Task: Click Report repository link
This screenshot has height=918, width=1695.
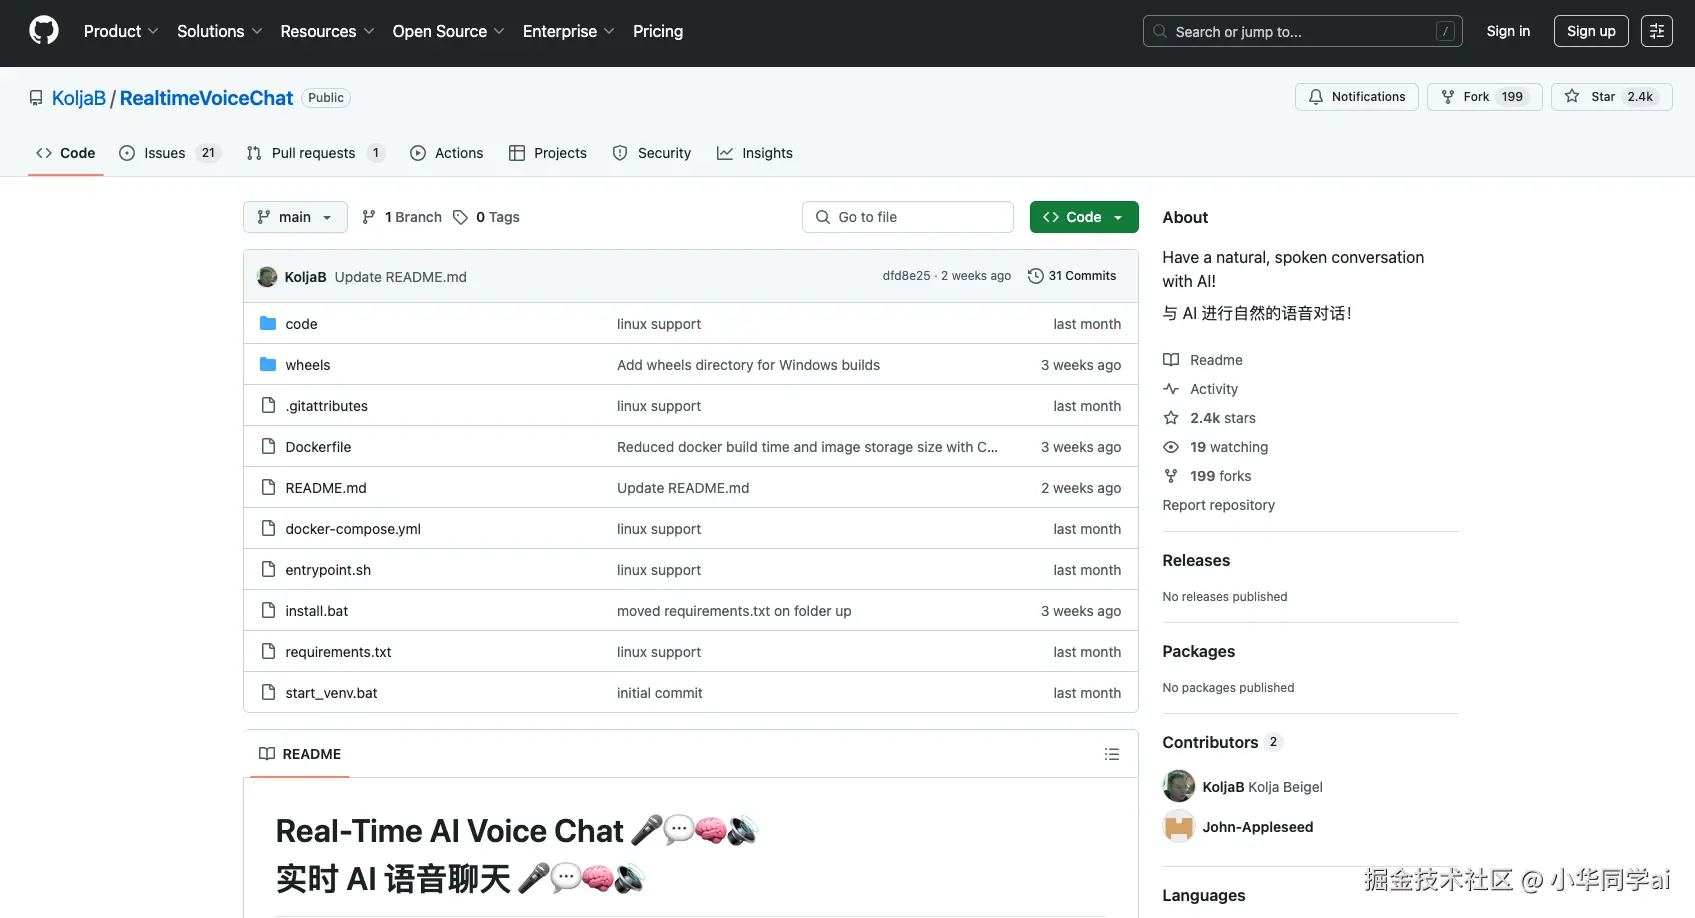Action: point(1218,505)
